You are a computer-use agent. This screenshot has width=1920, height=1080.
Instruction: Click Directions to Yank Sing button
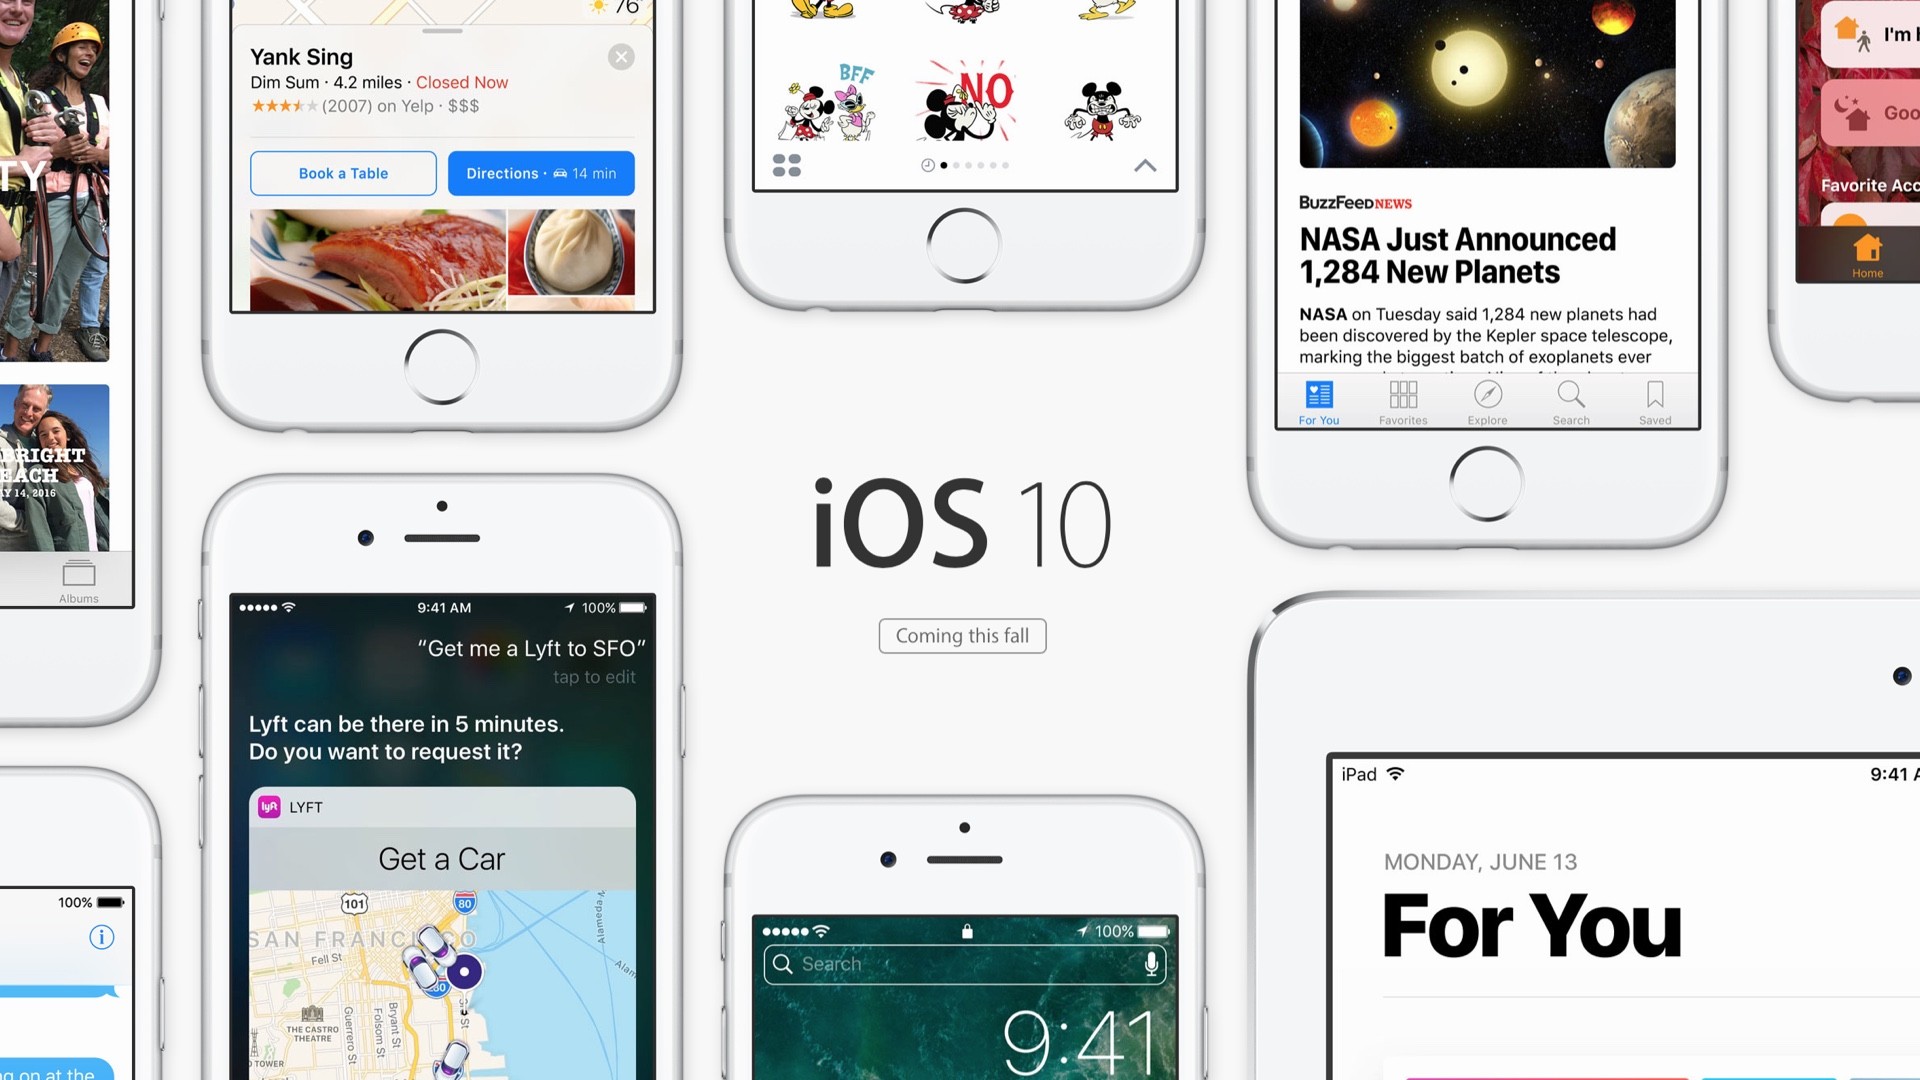(x=541, y=173)
